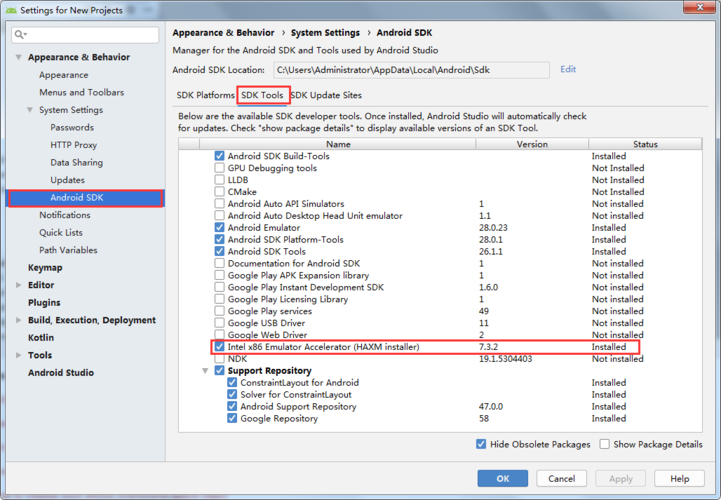The height and width of the screenshot is (500, 721).
Task: Uncheck the Support Repository checkbox
Action: [x=219, y=371]
